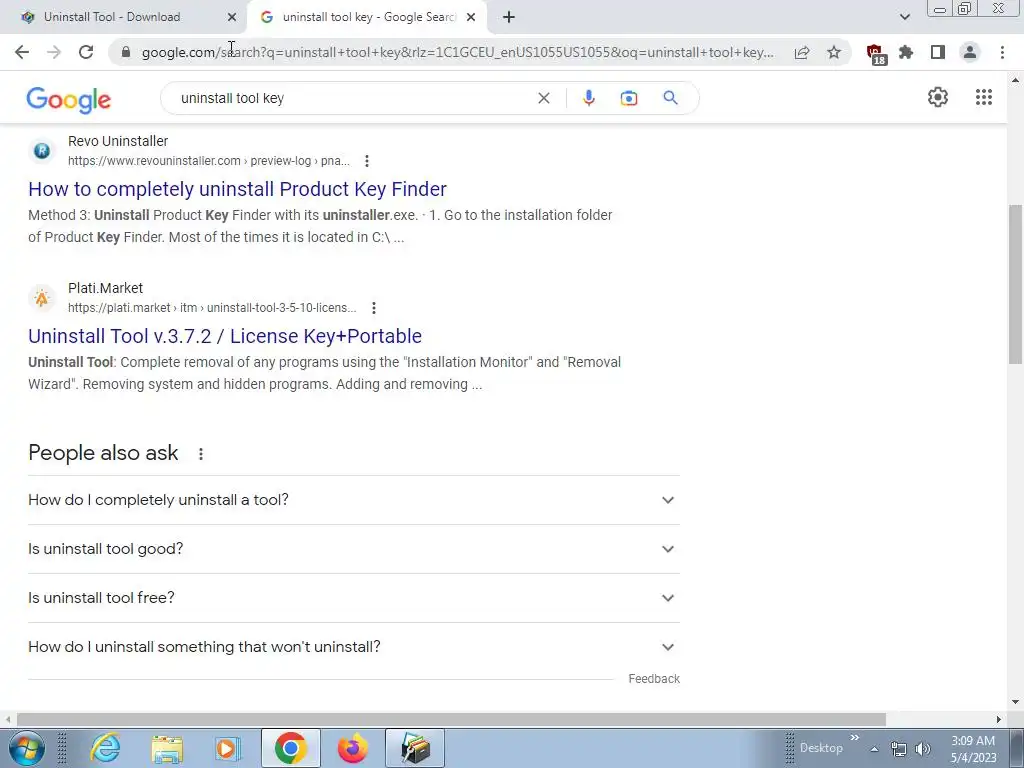Open the uBlock extension icon showing 18
This screenshot has width=1024, height=768.
tap(874, 54)
